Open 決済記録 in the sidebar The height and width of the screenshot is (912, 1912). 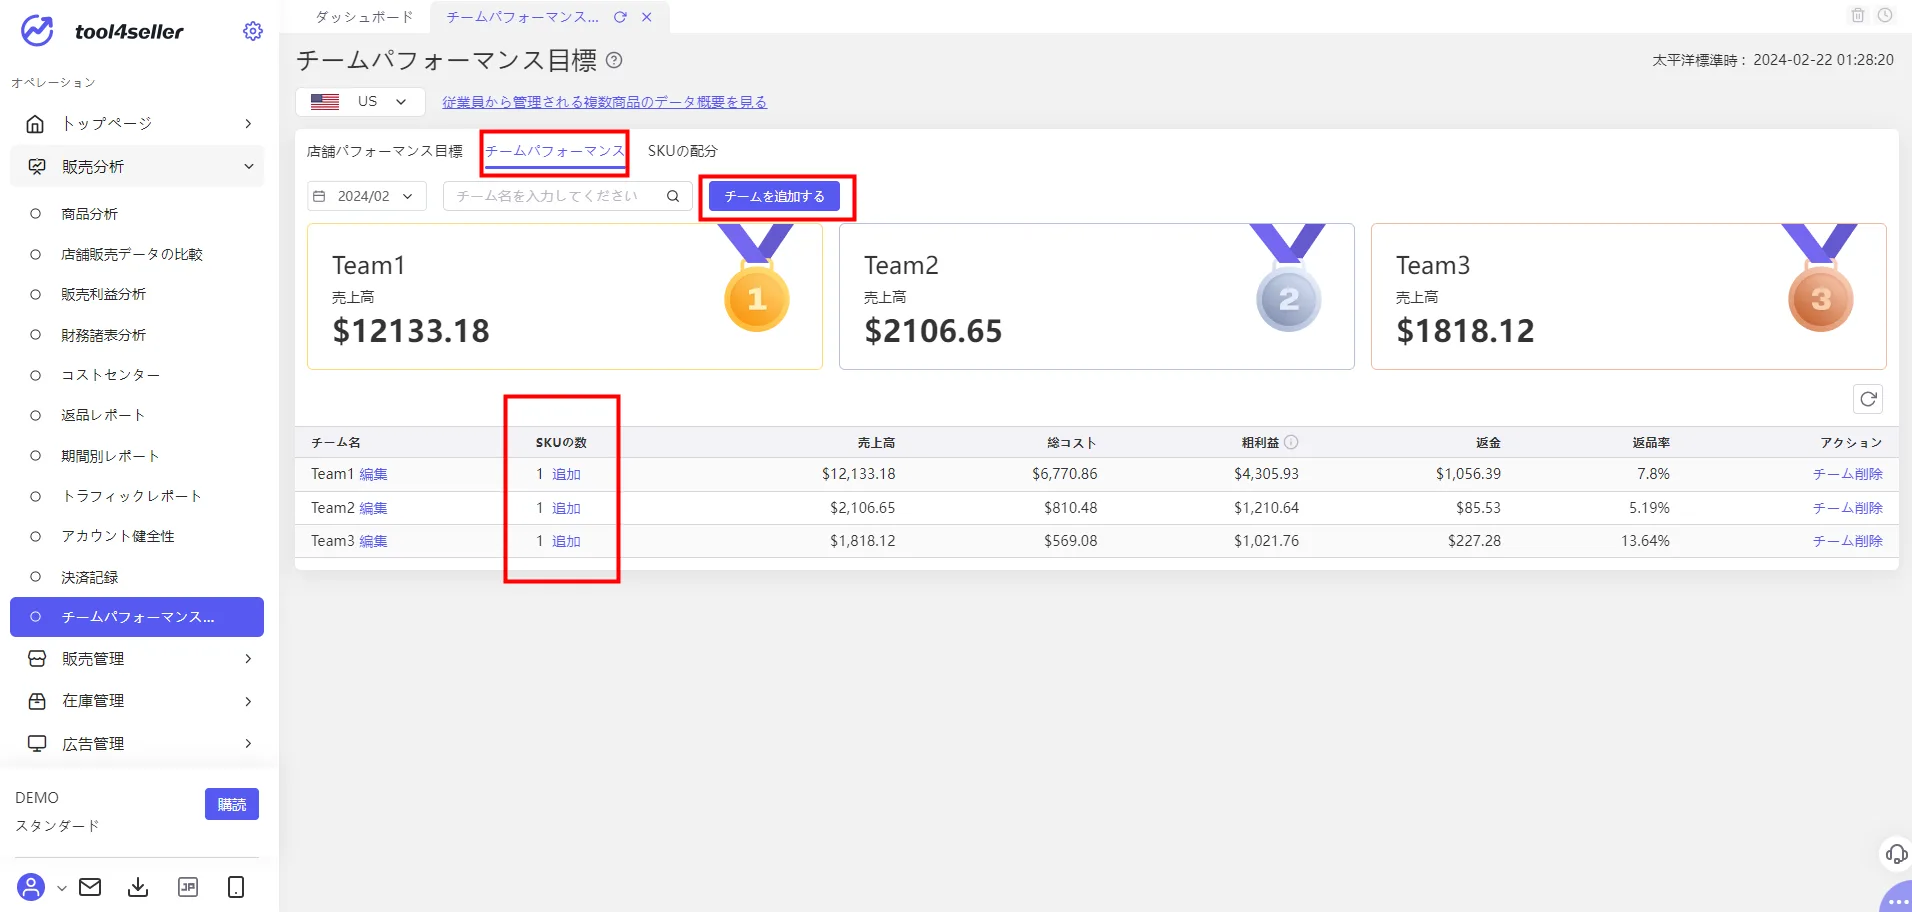pos(89,577)
